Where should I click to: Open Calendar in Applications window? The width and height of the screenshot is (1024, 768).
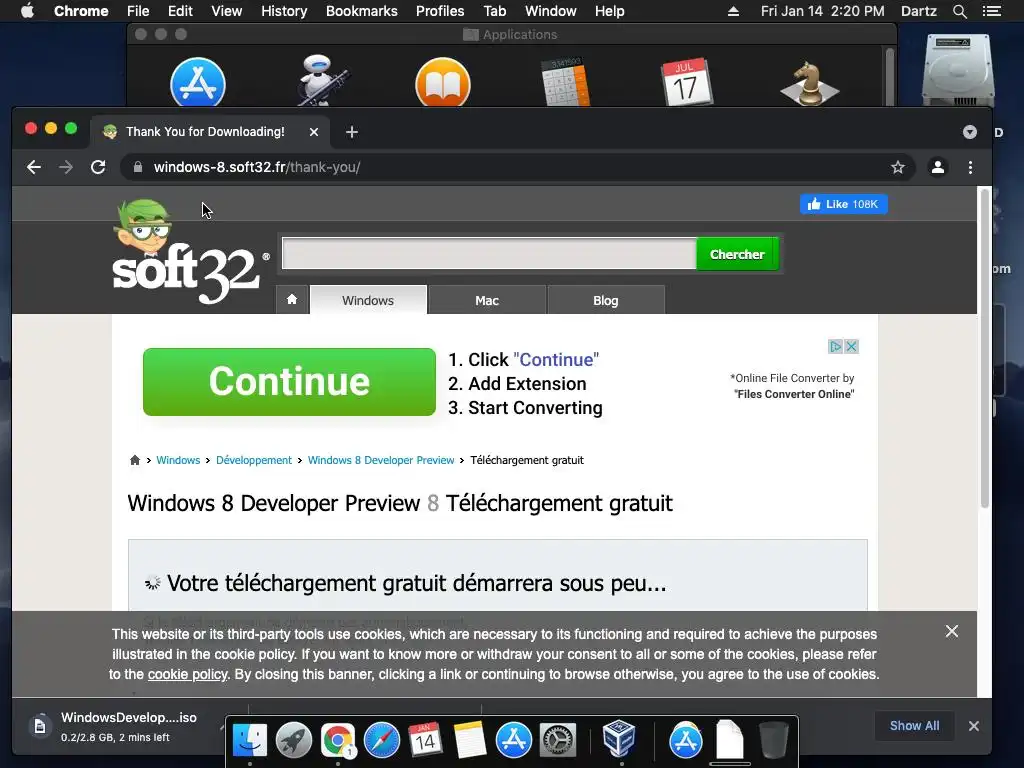pyautogui.click(x=687, y=82)
